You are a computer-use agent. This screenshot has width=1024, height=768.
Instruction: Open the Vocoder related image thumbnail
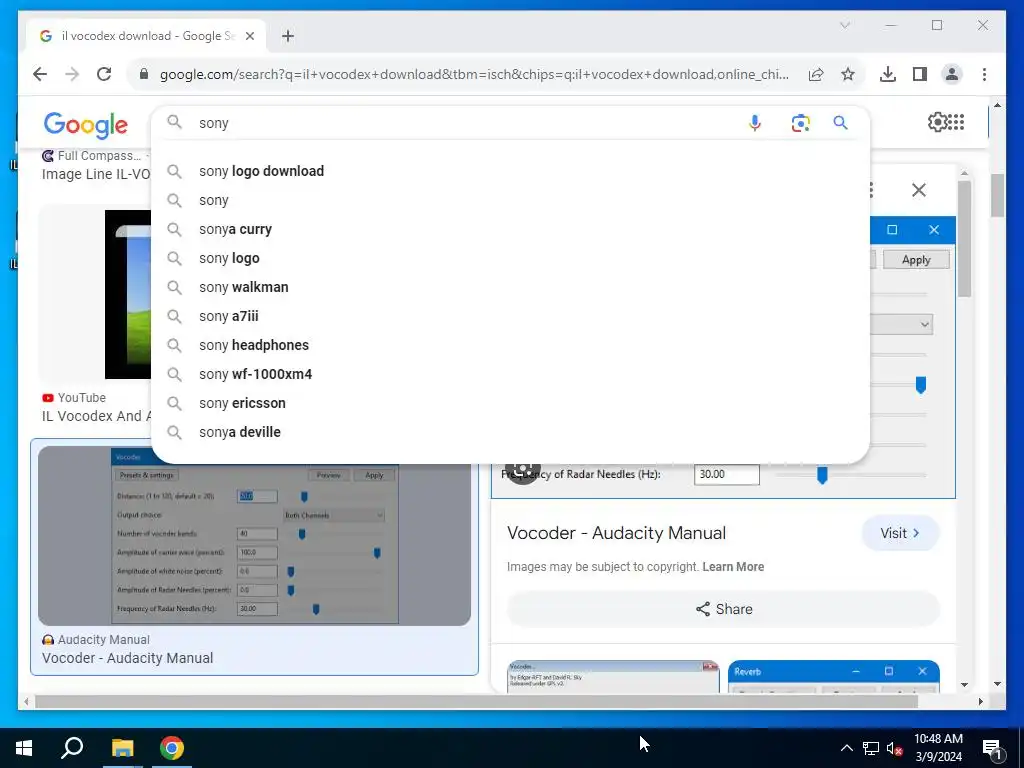613,677
